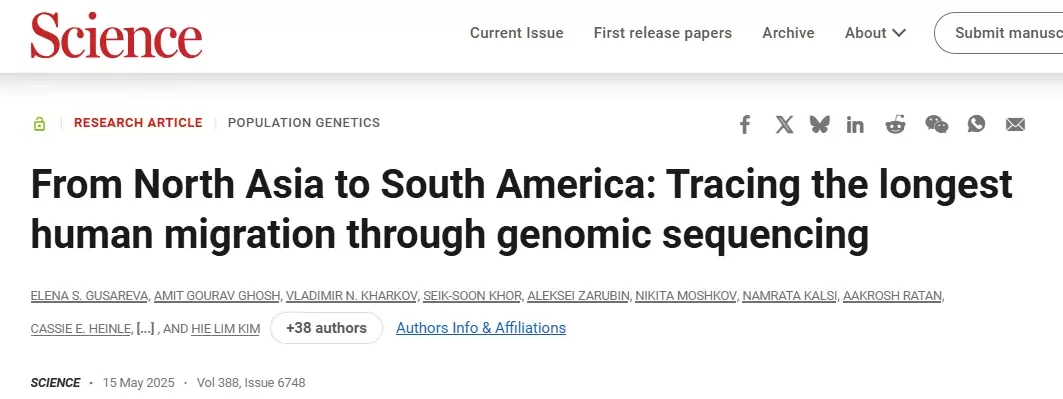Share article on WhatsApp
This screenshot has width=1063, height=399.
coord(976,124)
